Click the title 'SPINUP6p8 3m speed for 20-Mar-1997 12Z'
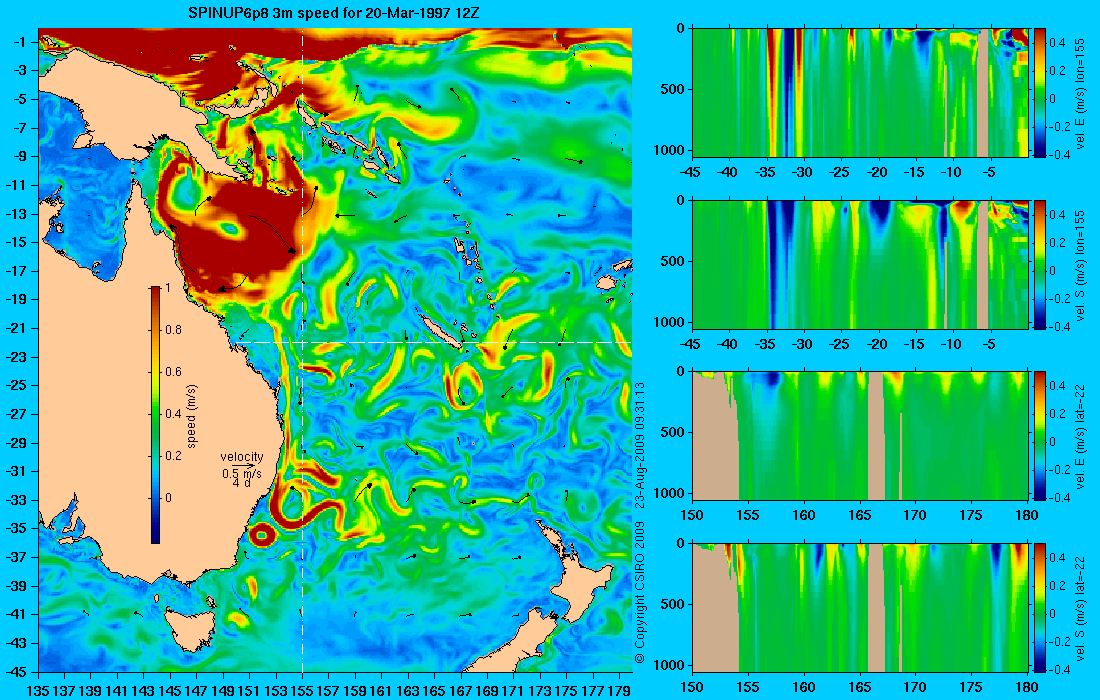Screen dimensions: 1100x700 point(334,13)
